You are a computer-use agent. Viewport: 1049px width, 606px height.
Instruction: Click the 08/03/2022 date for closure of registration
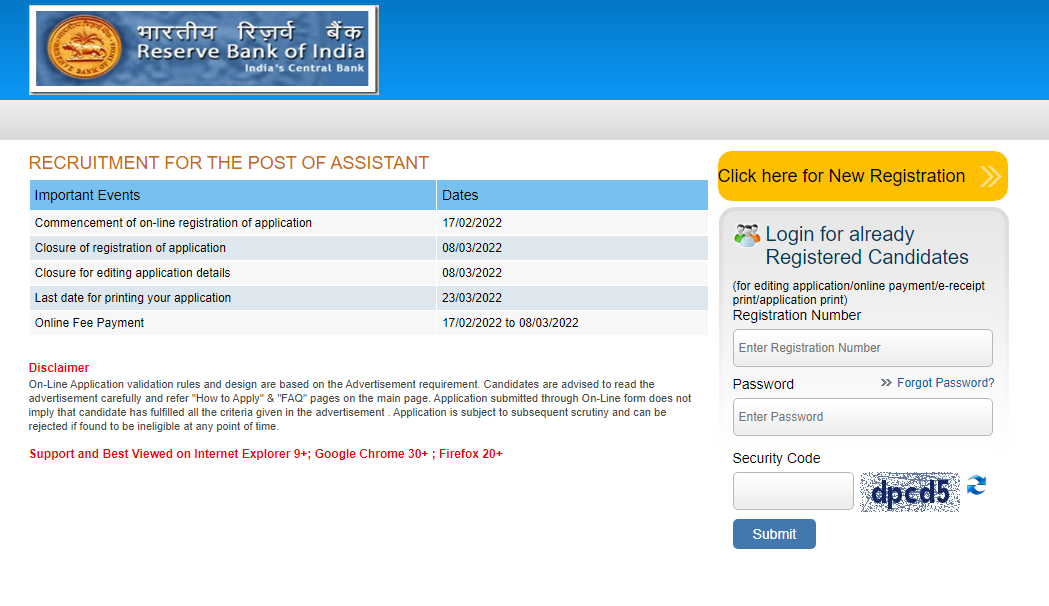point(472,247)
